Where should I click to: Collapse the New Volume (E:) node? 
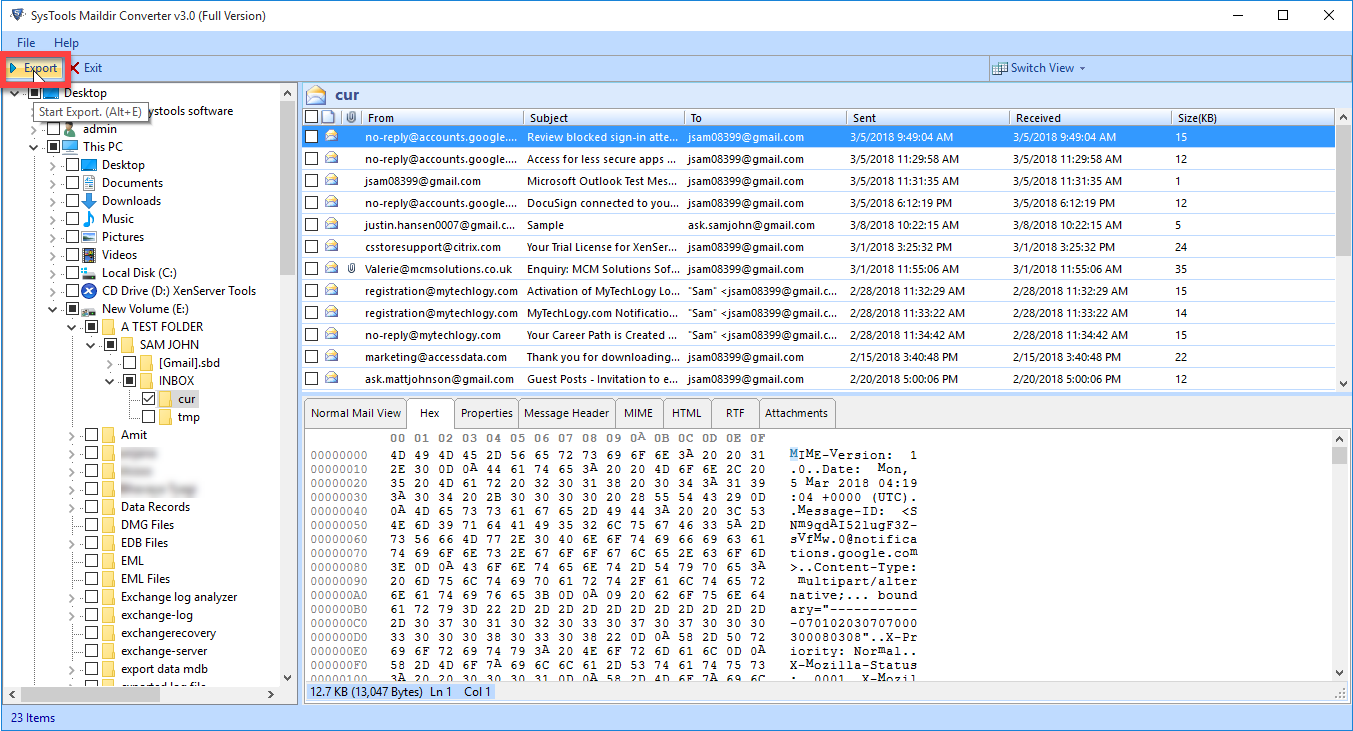click(x=53, y=308)
